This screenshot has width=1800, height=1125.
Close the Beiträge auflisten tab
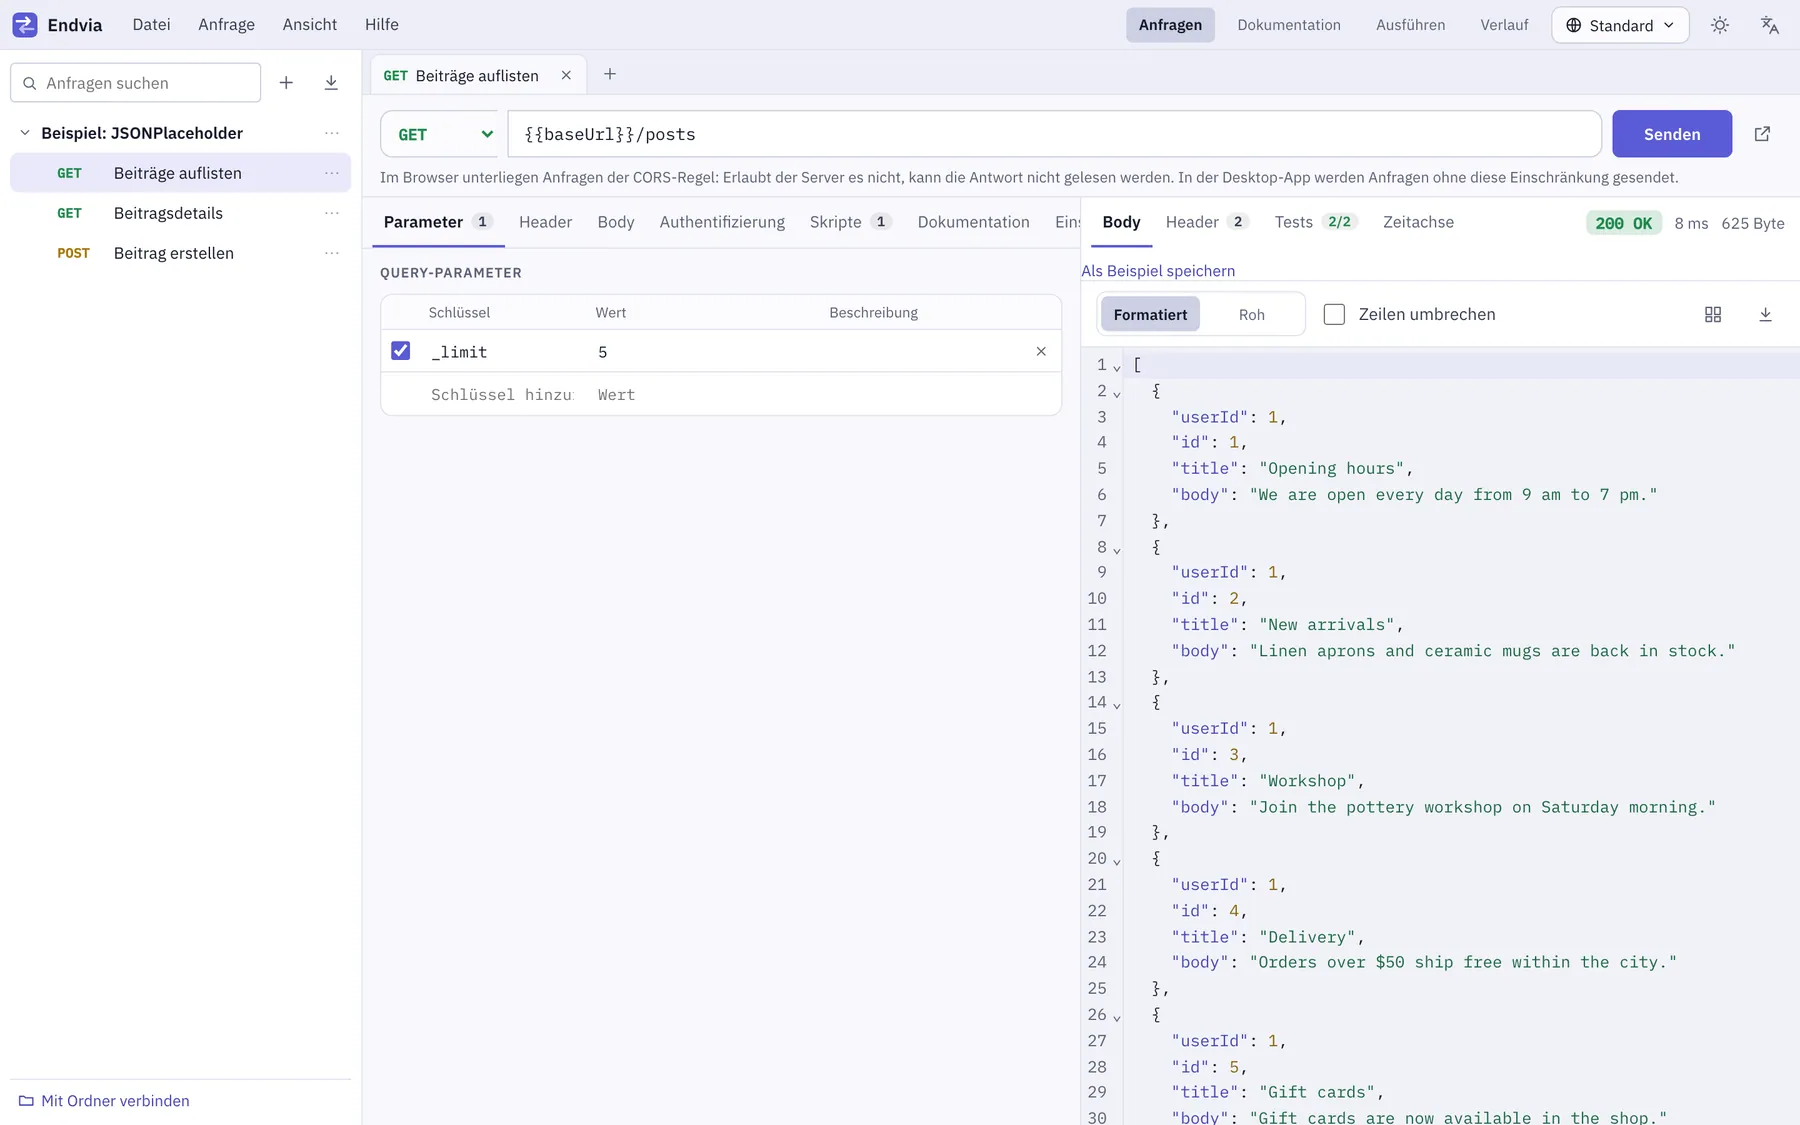(566, 75)
